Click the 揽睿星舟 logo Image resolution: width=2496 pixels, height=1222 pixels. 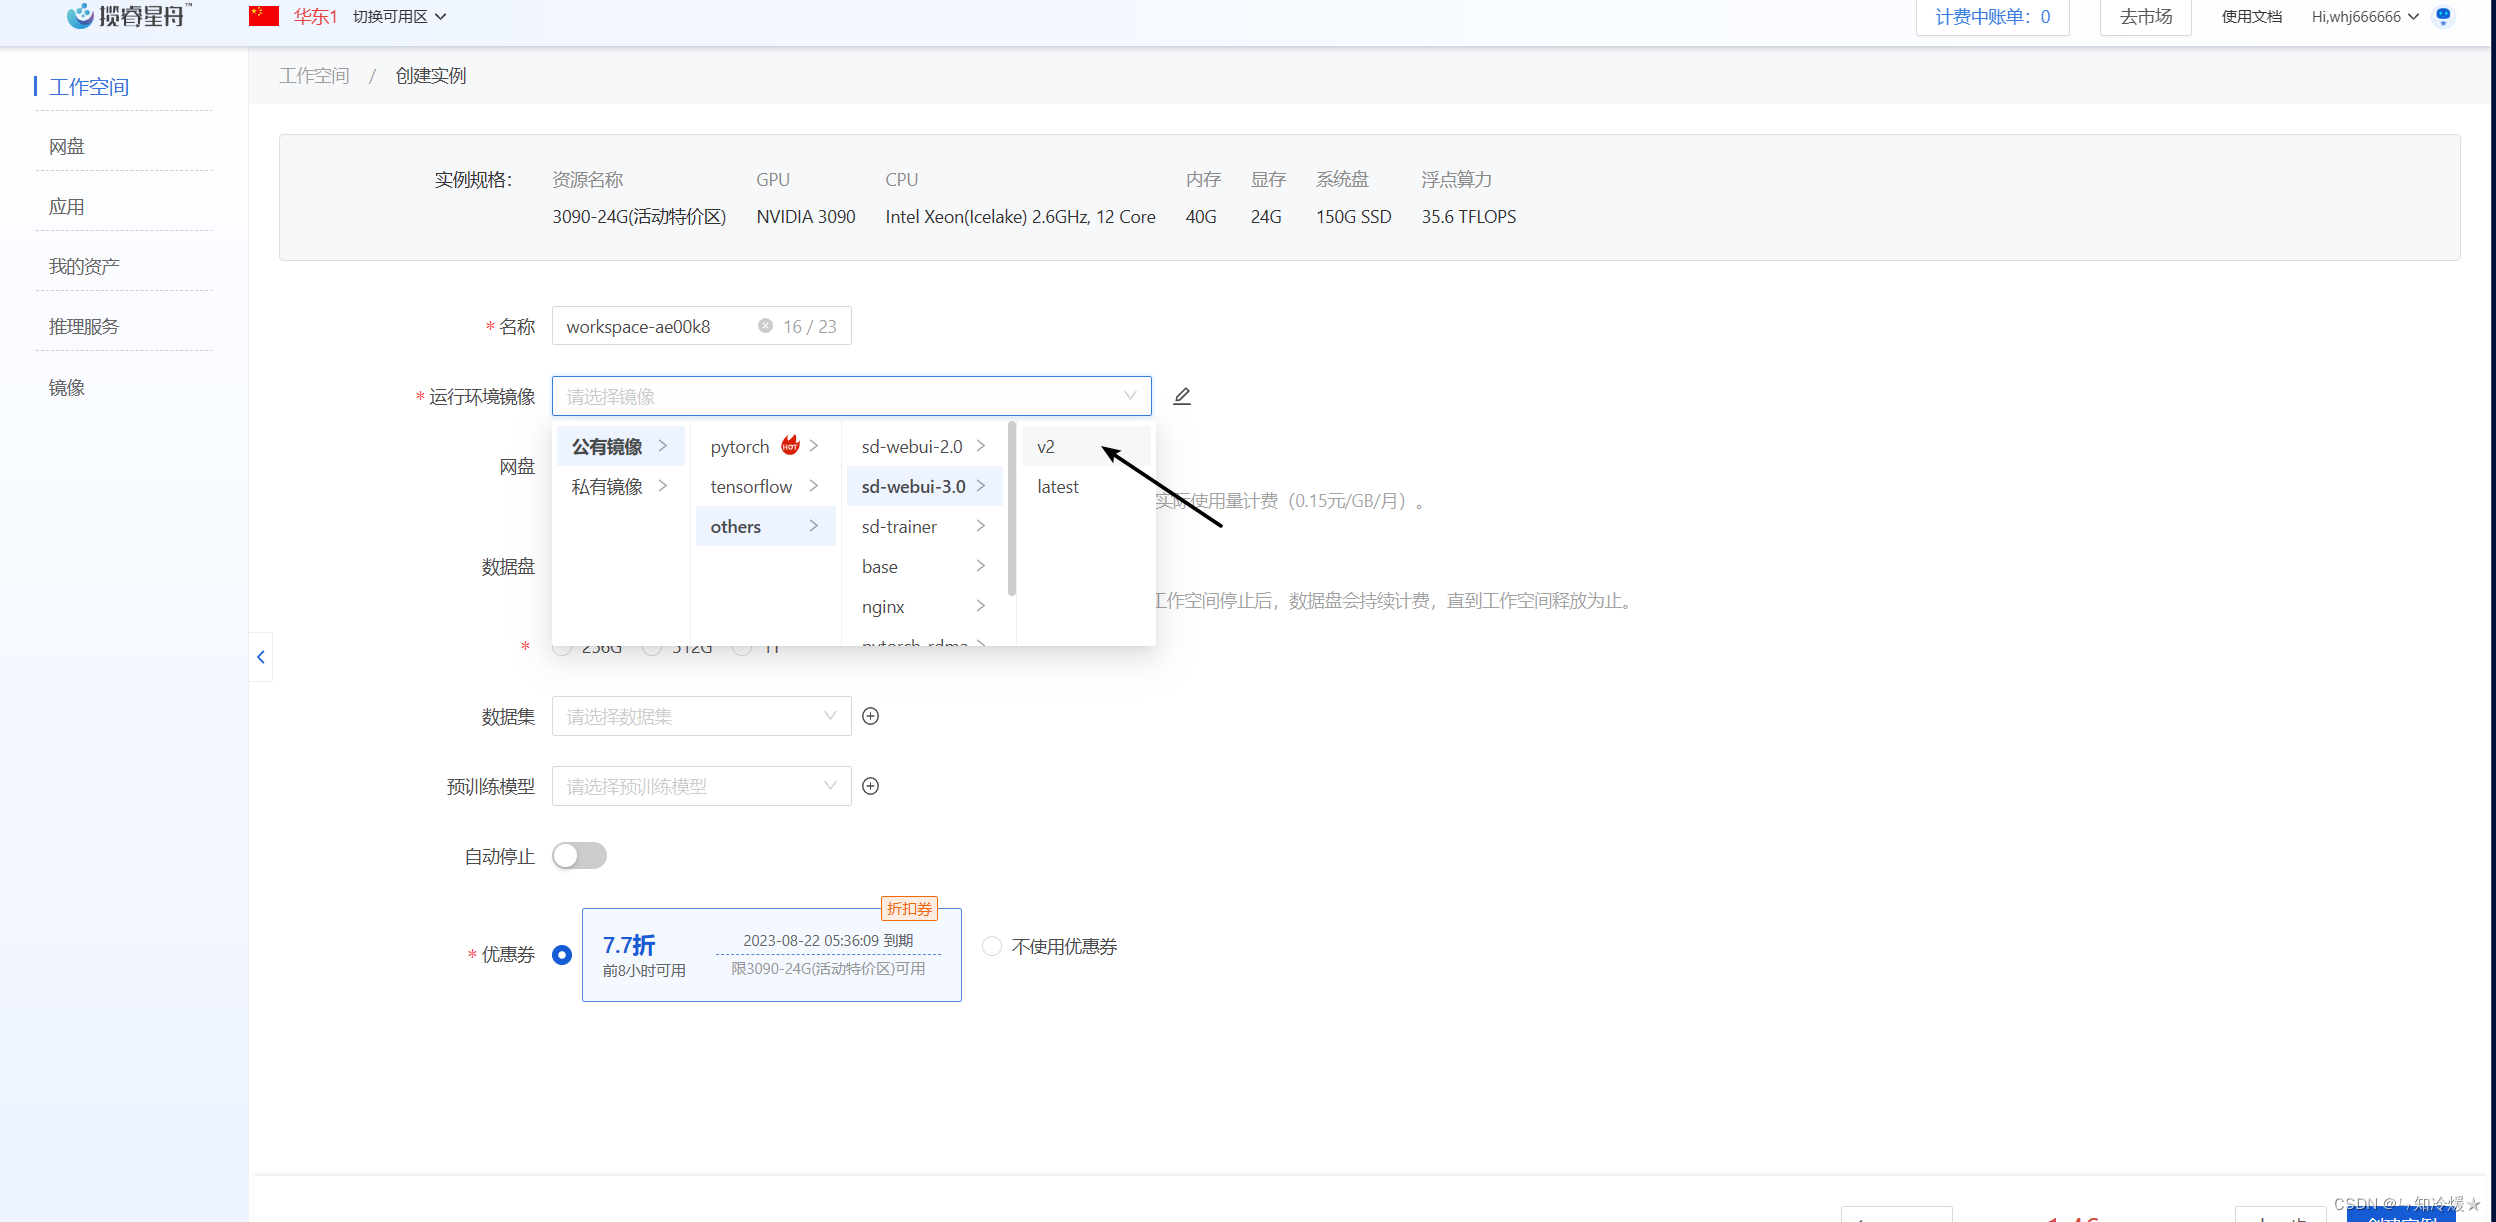[128, 16]
